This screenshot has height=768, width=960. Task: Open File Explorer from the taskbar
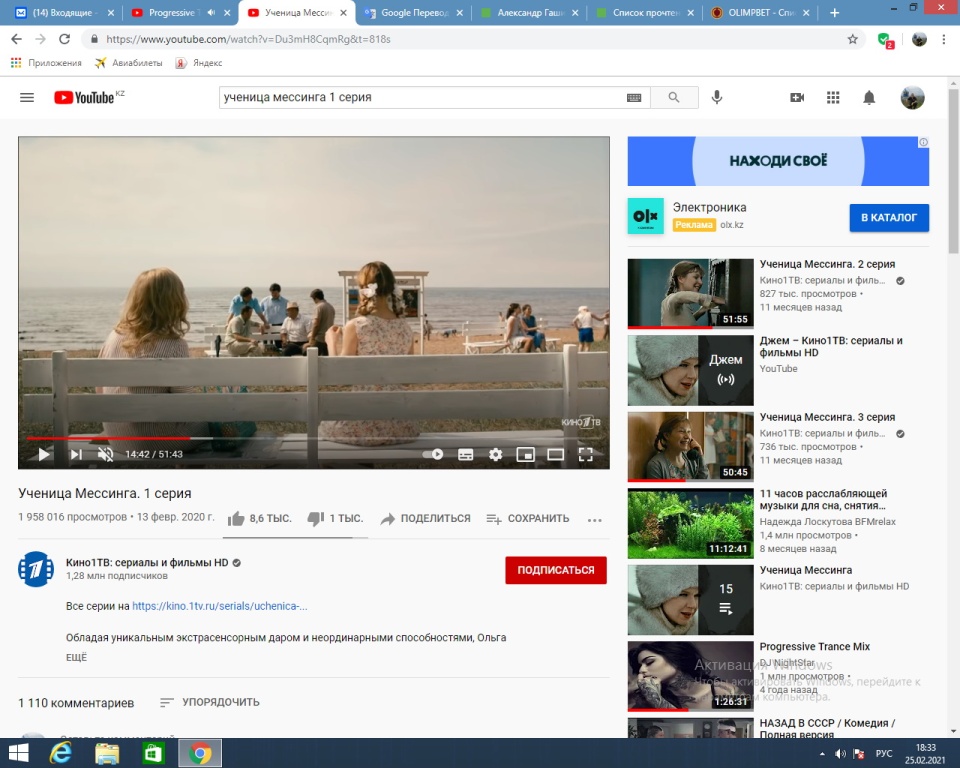tap(107, 753)
